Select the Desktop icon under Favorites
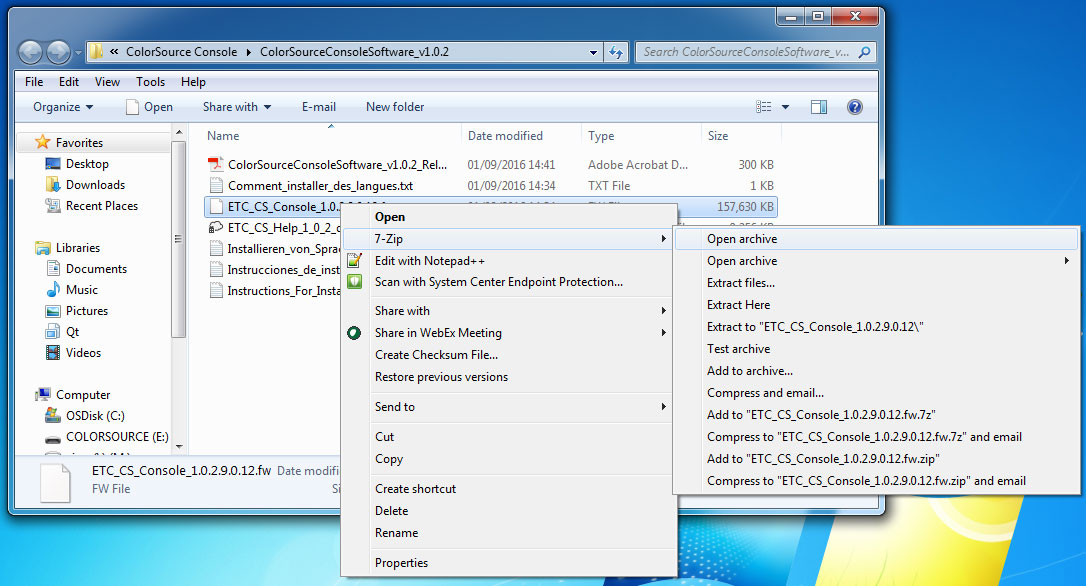1086x586 pixels. click(x=53, y=163)
